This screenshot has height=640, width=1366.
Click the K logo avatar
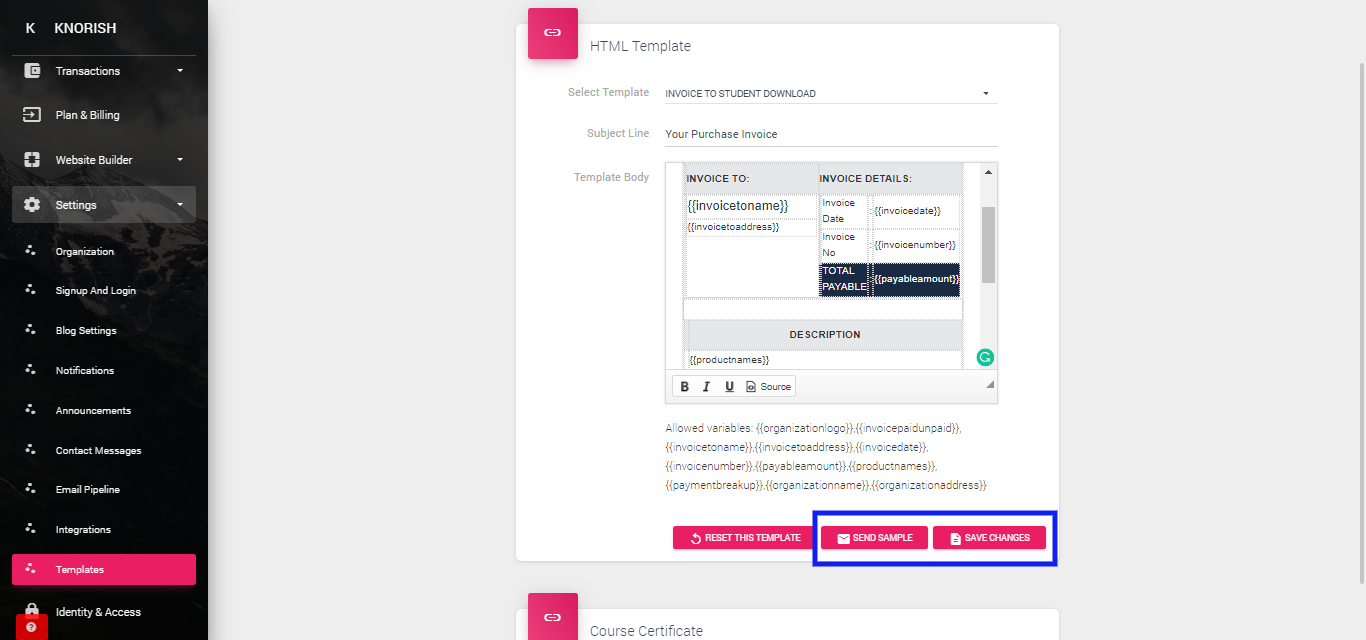(x=30, y=28)
